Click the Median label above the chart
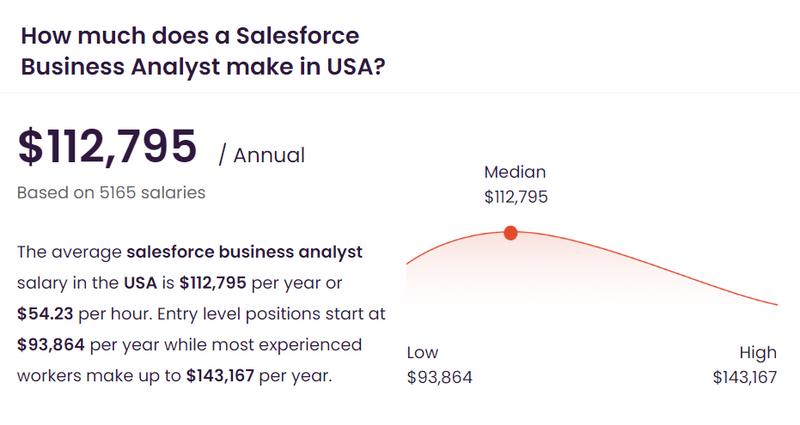 click(515, 172)
